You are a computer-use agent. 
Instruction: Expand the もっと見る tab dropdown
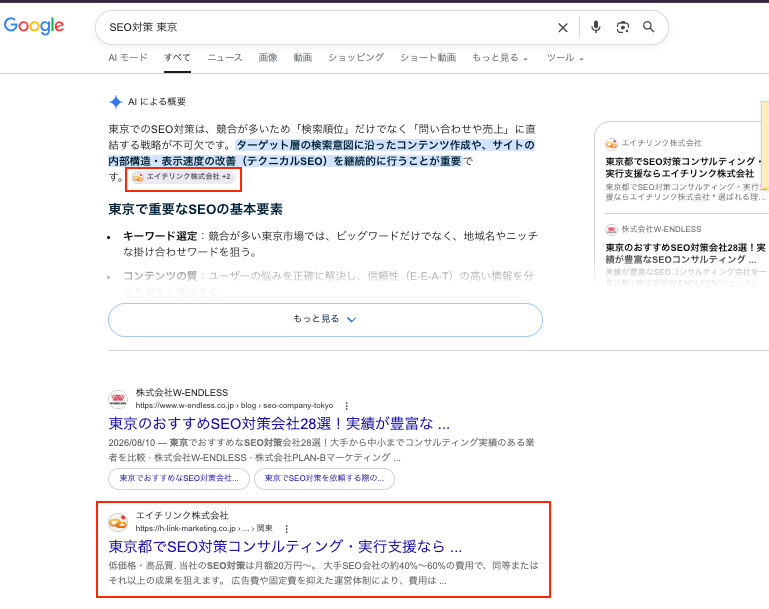500,58
